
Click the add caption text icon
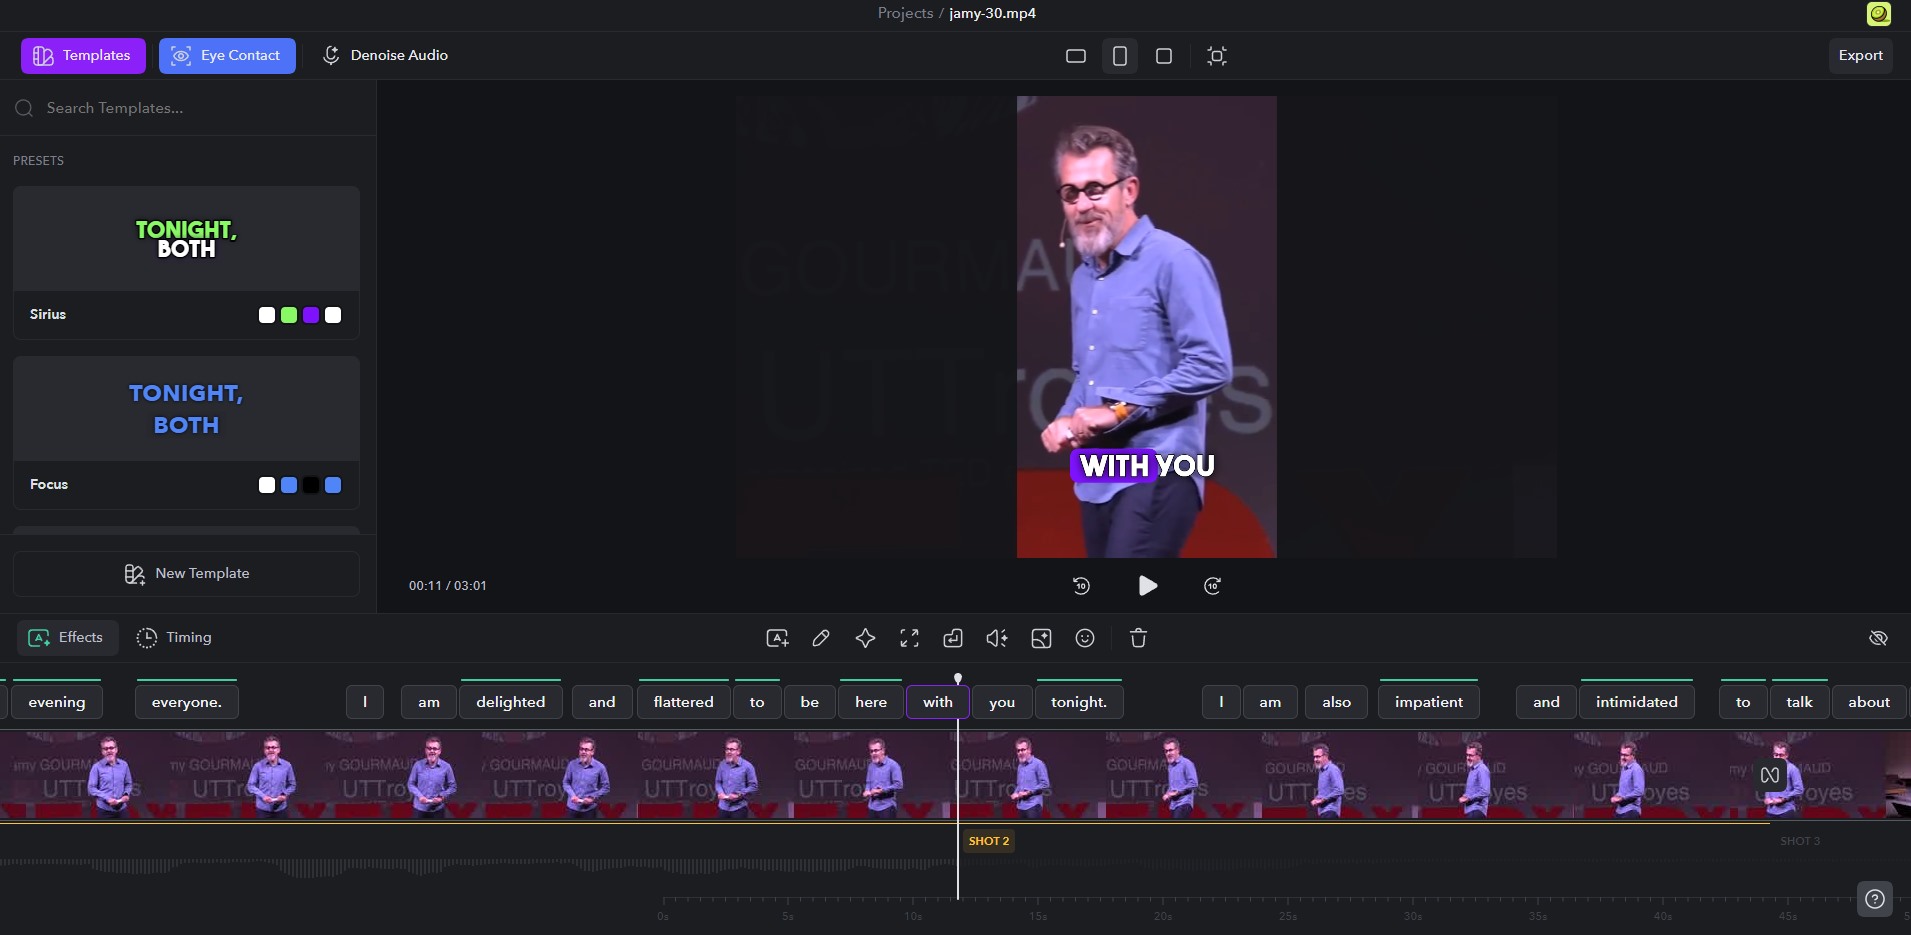pos(777,638)
